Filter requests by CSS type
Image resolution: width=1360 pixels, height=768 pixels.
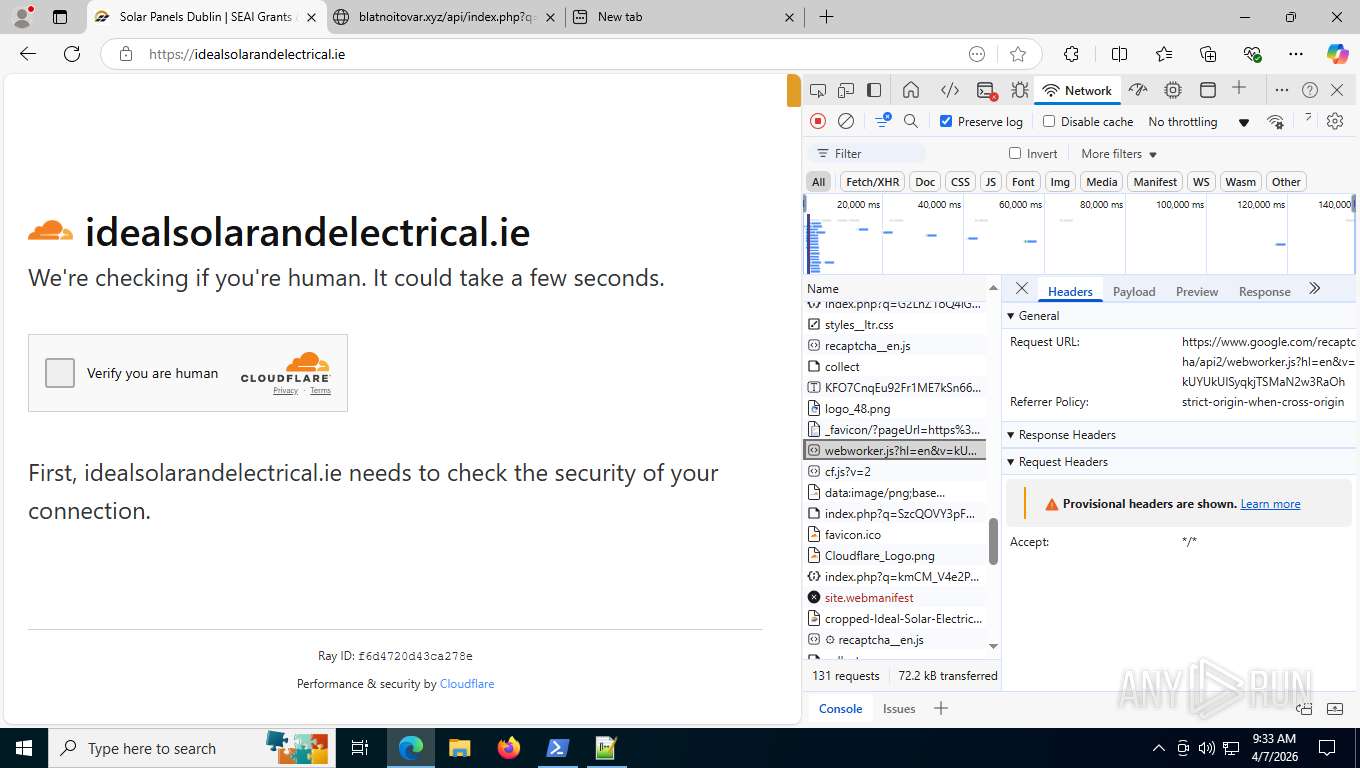[960, 182]
